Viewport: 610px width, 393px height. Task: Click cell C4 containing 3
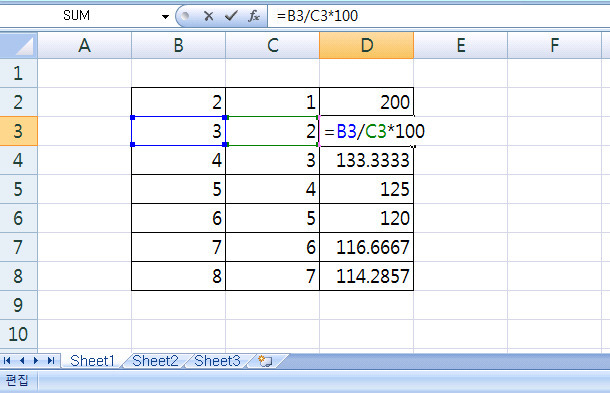[273, 160]
